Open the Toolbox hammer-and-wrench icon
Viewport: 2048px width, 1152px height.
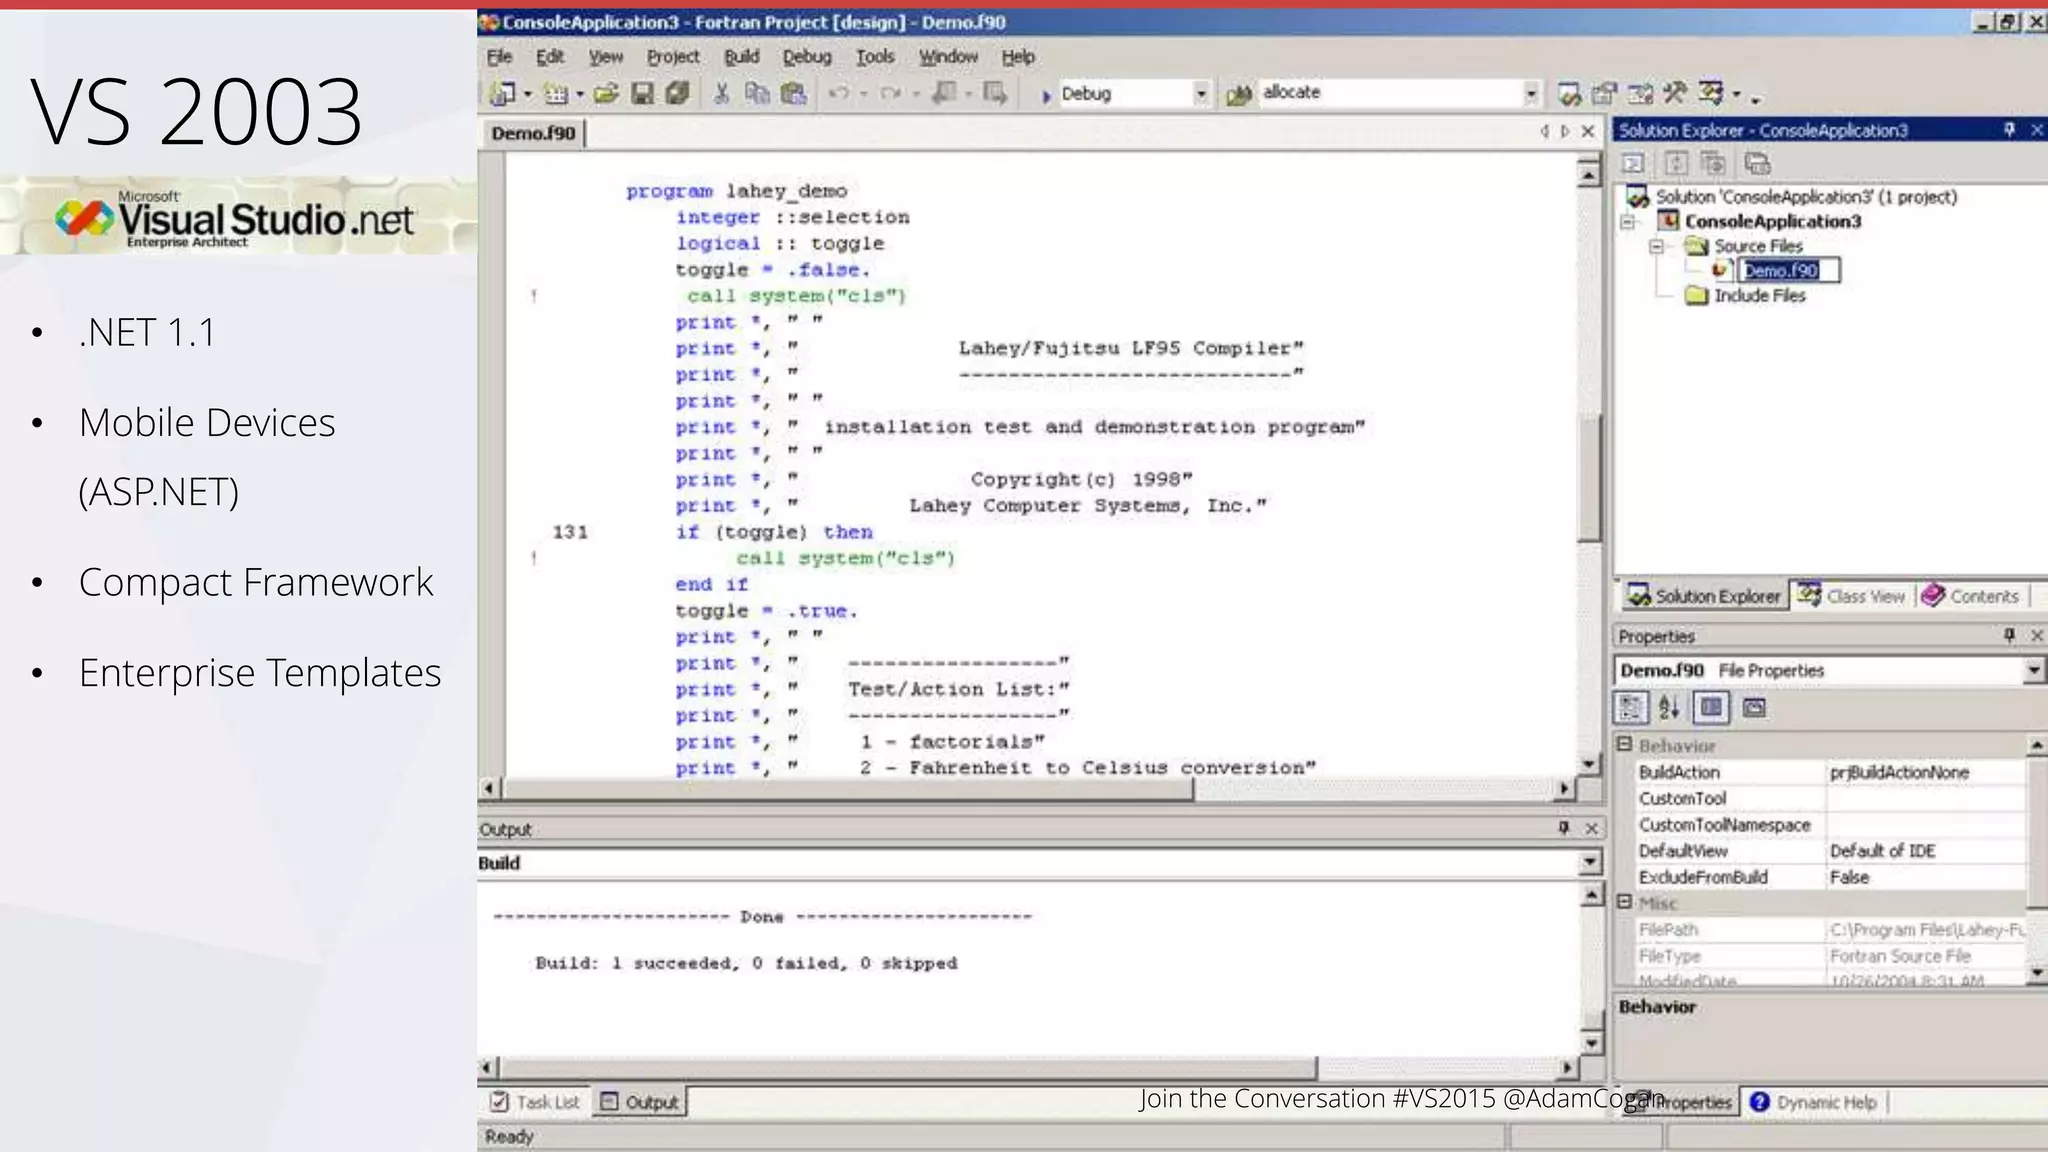(1675, 94)
